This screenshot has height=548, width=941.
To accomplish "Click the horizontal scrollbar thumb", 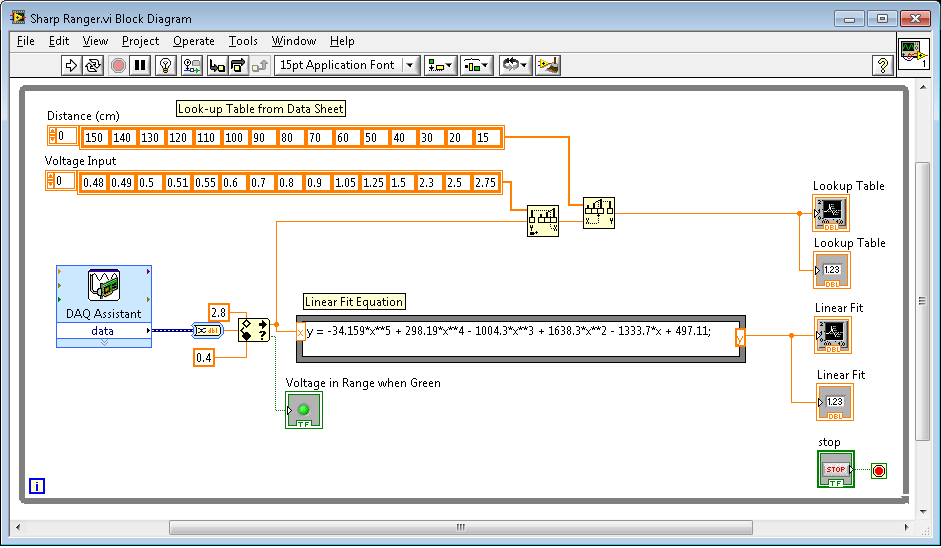I will click(x=460, y=526).
